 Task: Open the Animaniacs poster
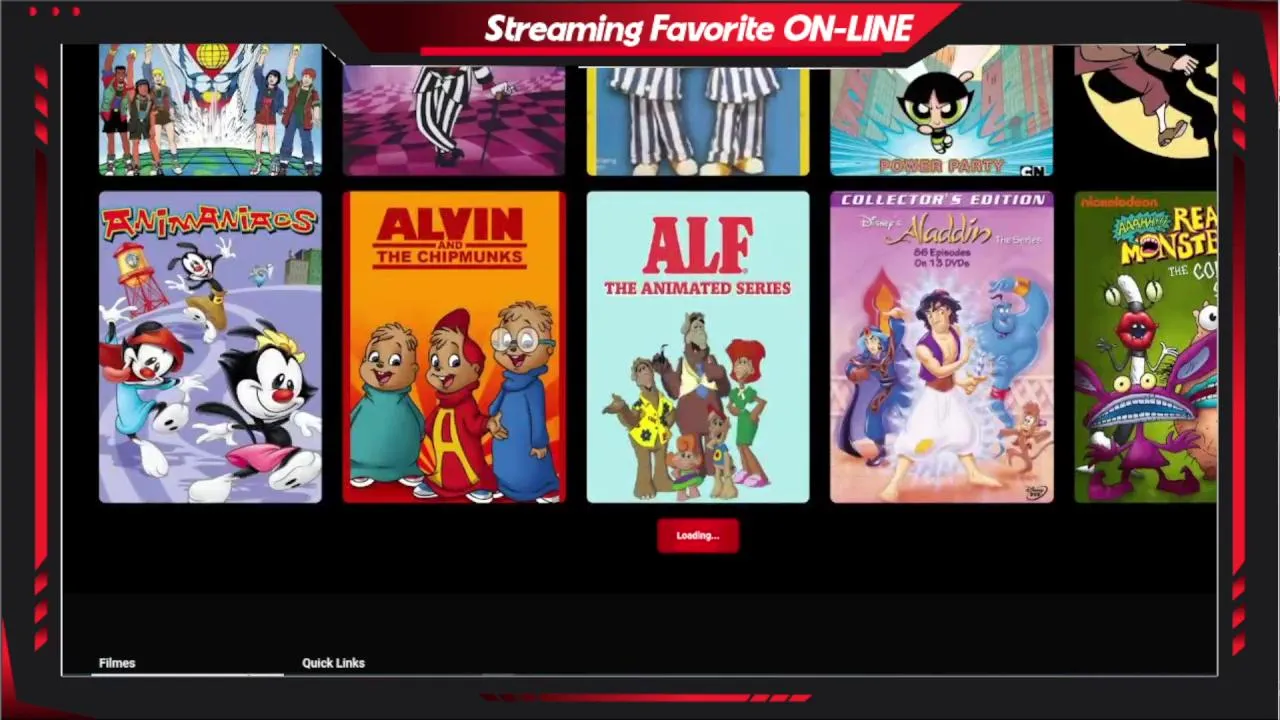coord(210,347)
